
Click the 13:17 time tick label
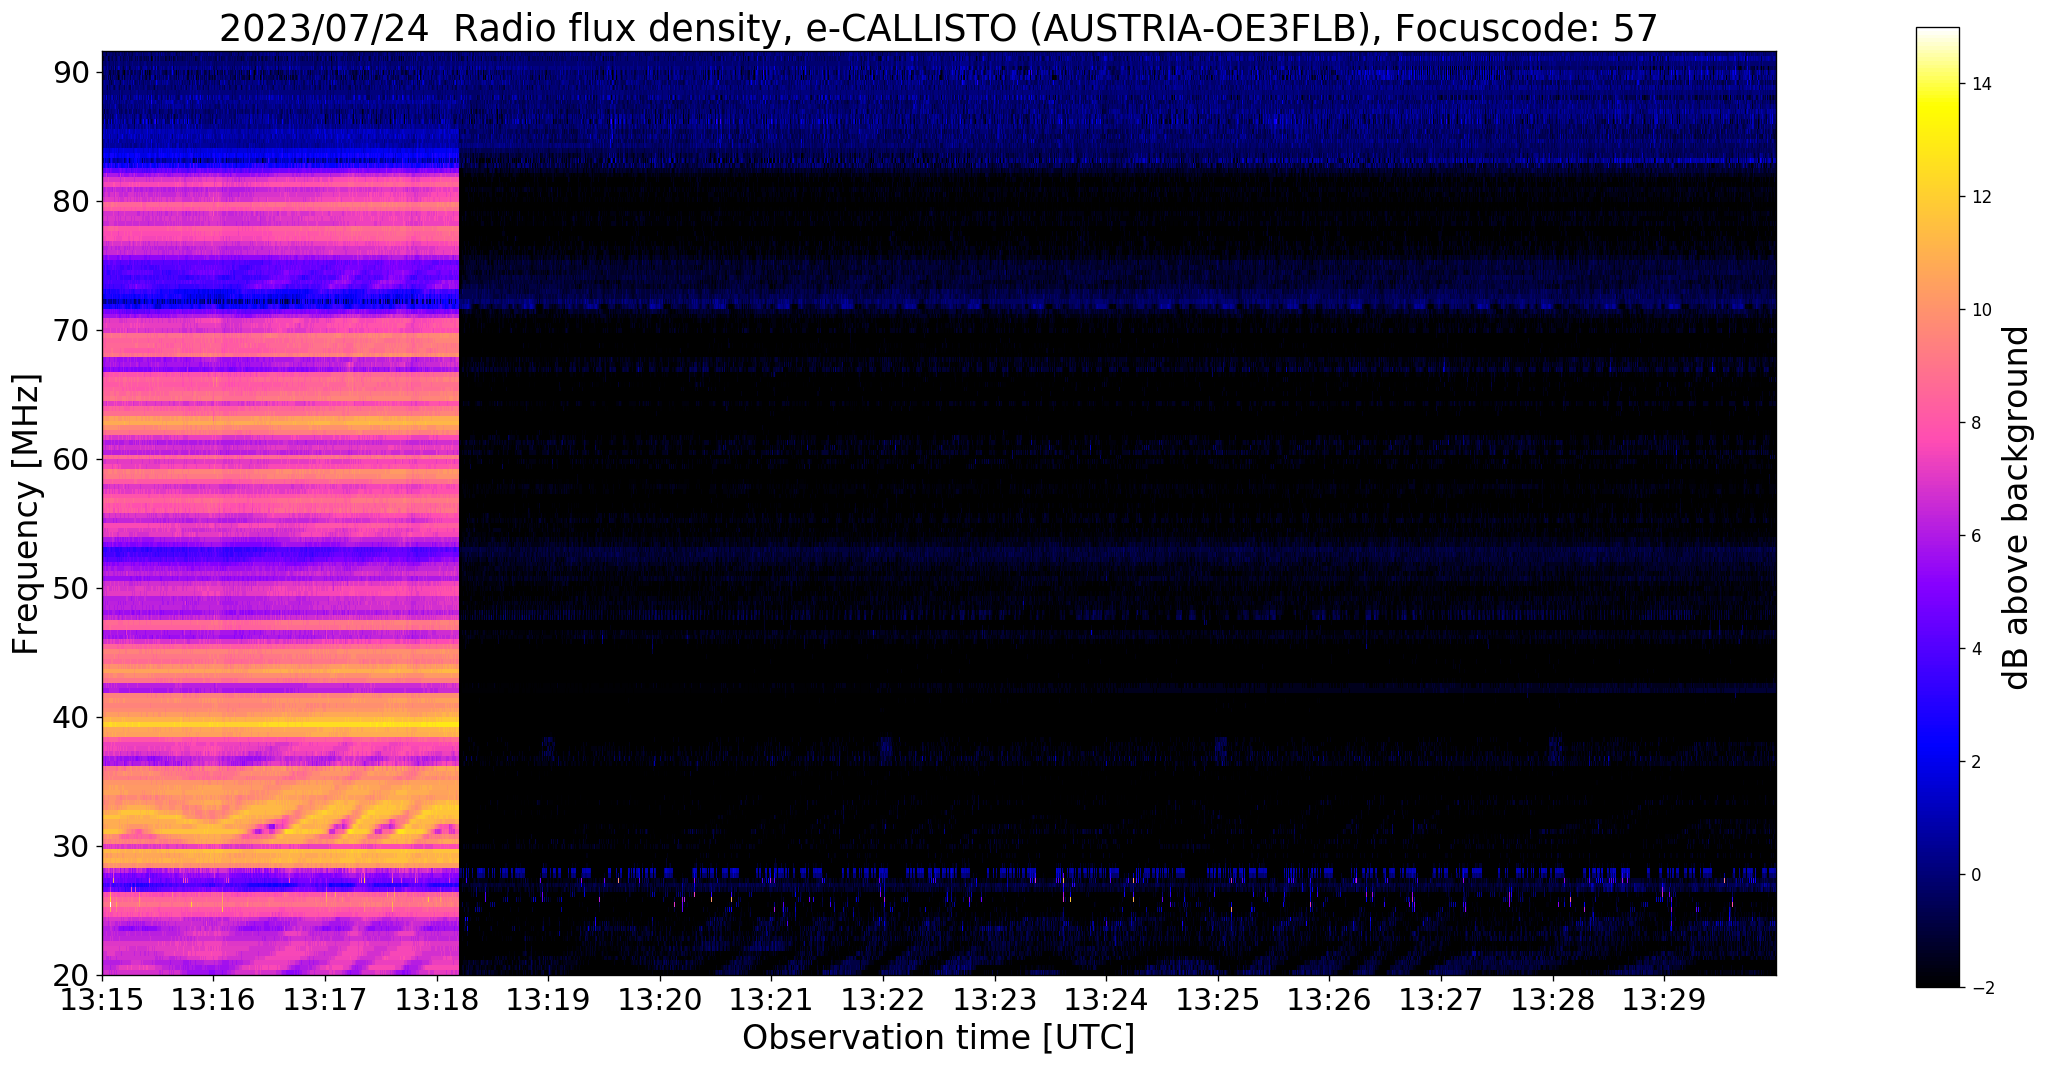[325, 1000]
